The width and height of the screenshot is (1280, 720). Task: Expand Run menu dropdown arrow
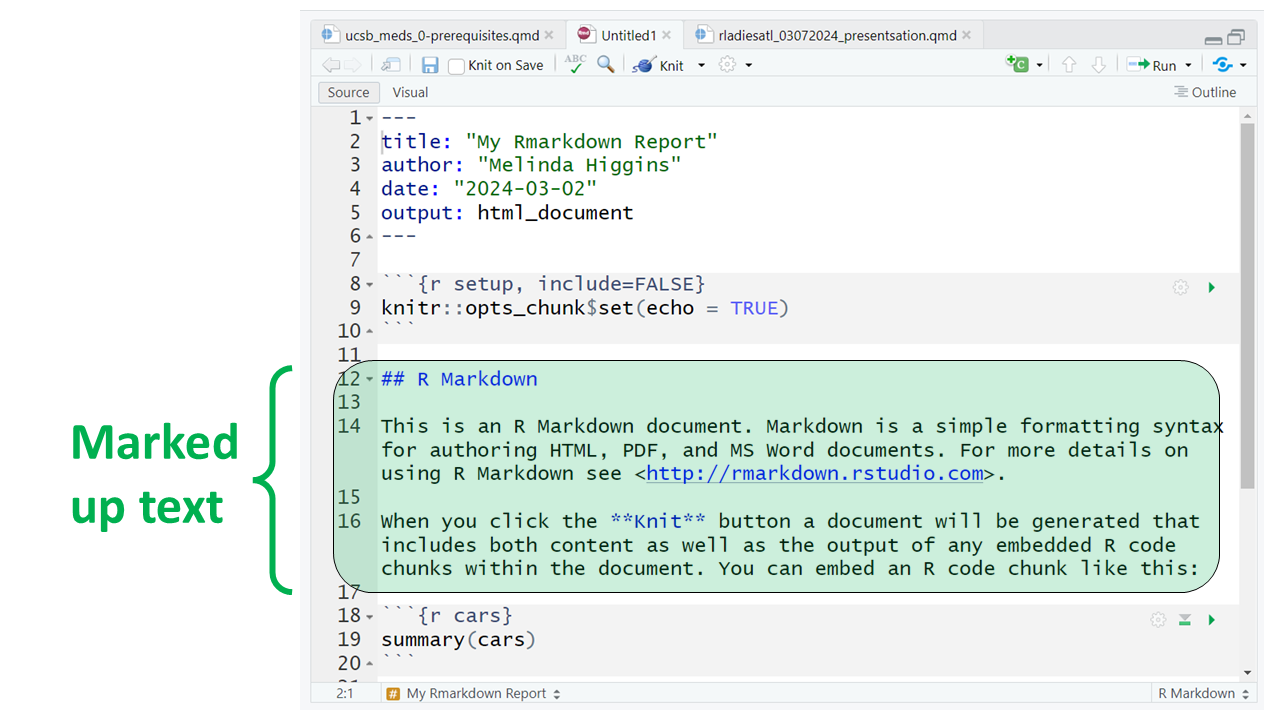(x=1189, y=65)
